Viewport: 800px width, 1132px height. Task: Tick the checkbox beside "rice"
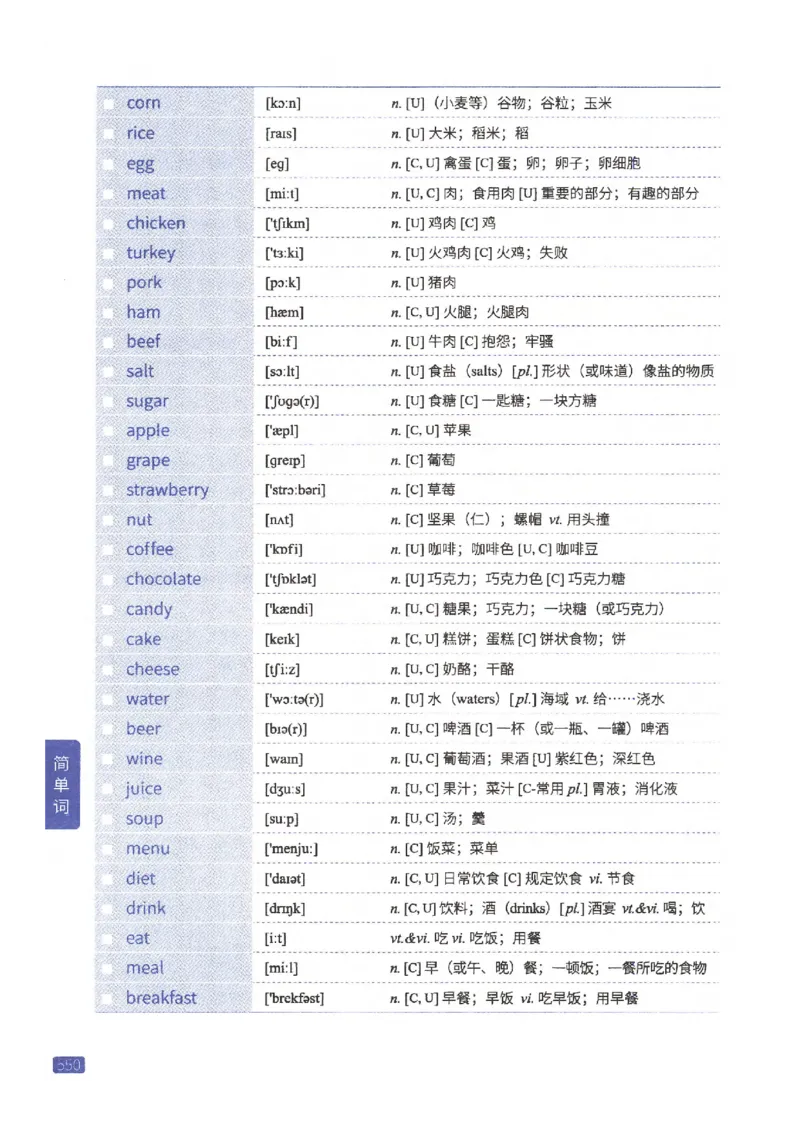108,133
